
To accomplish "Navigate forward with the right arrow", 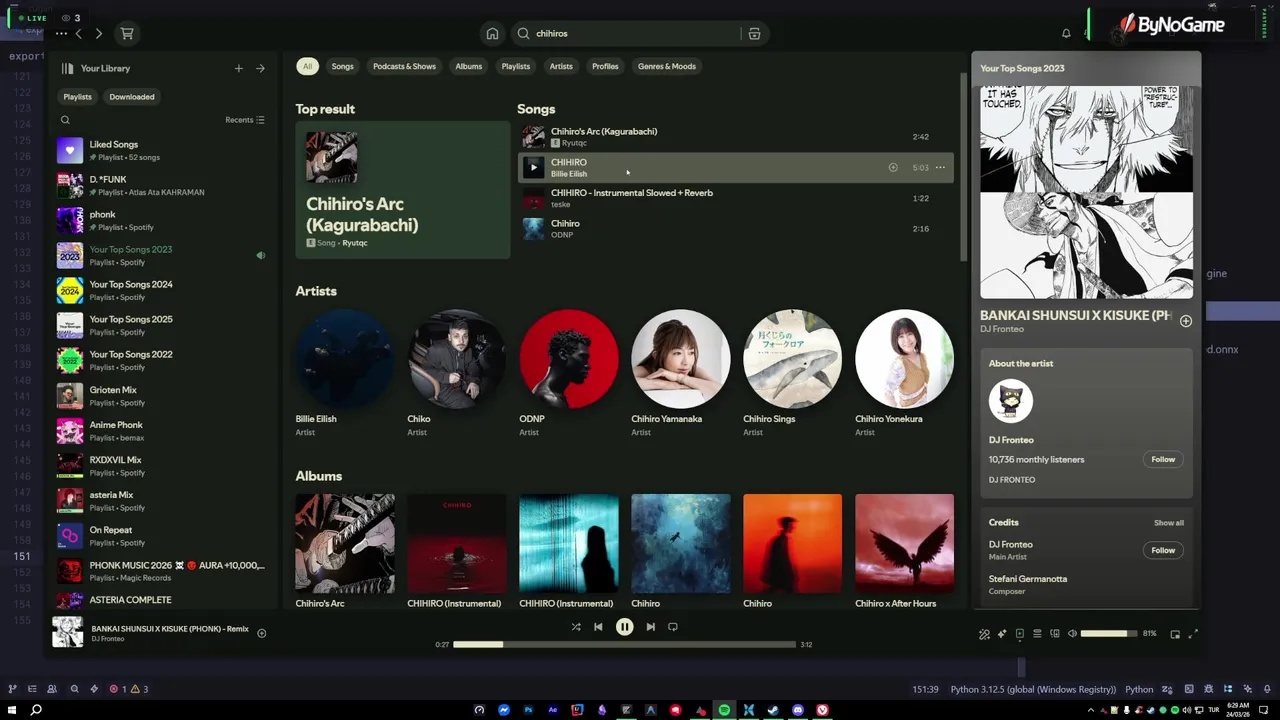I will pos(98,33).
